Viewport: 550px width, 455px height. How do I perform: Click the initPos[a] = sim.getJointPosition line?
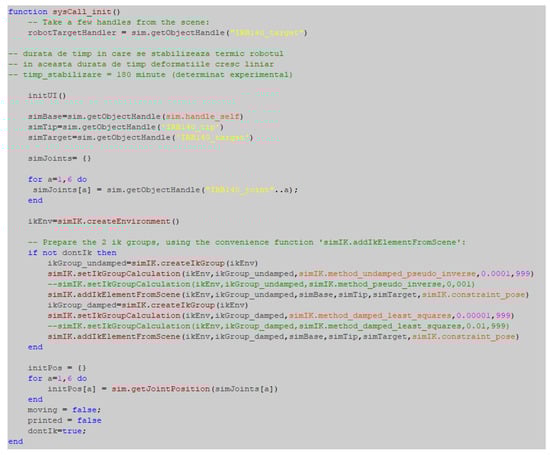163,389
